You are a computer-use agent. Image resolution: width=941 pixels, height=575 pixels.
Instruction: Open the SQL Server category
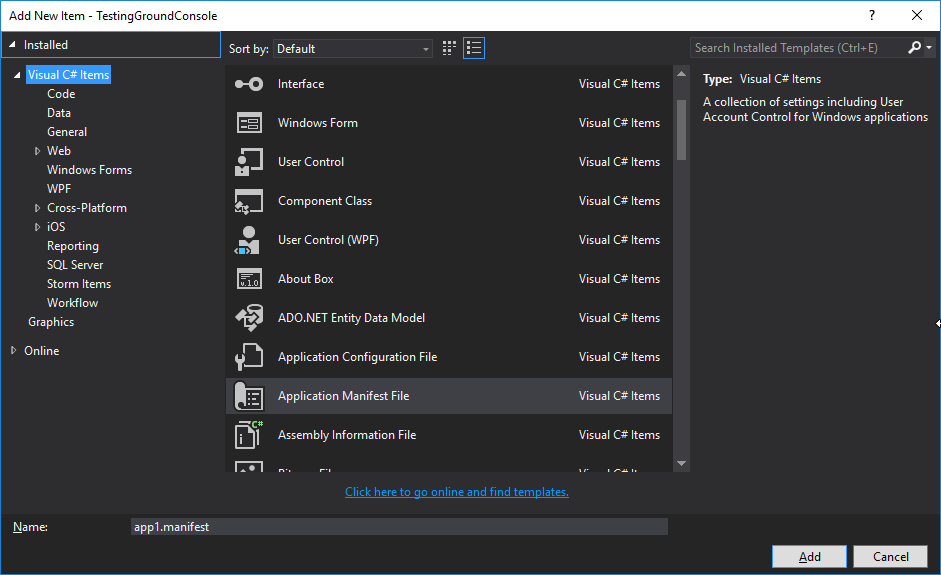pyautogui.click(x=75, y=265)
